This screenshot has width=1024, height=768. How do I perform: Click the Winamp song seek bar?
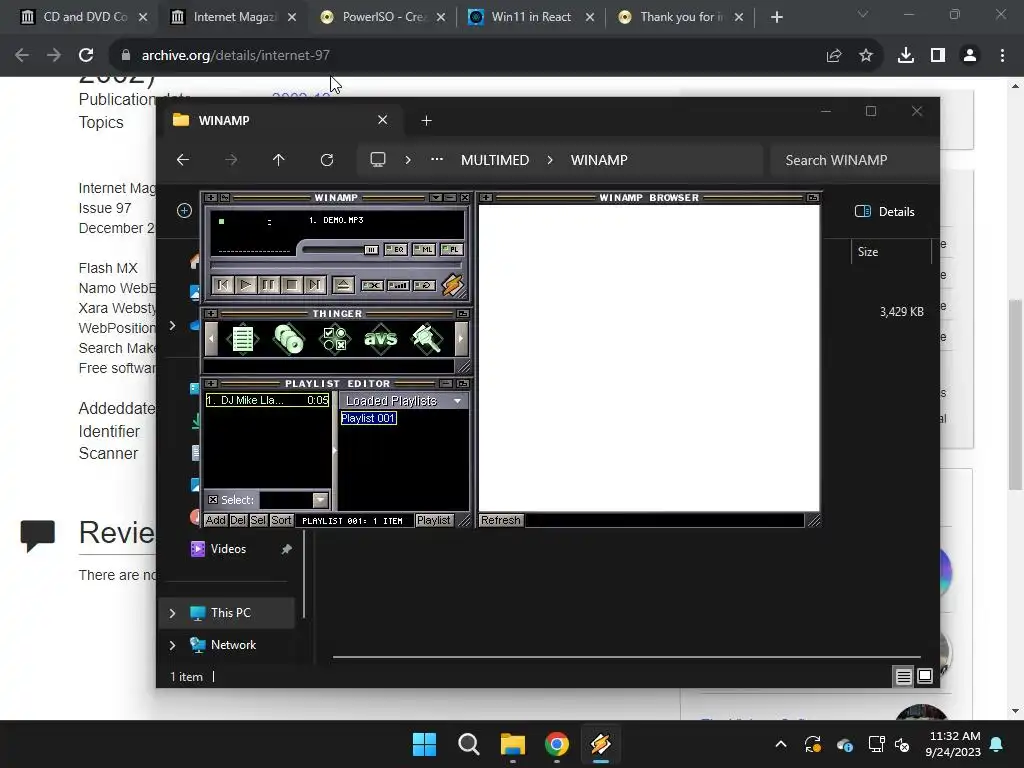336,265
